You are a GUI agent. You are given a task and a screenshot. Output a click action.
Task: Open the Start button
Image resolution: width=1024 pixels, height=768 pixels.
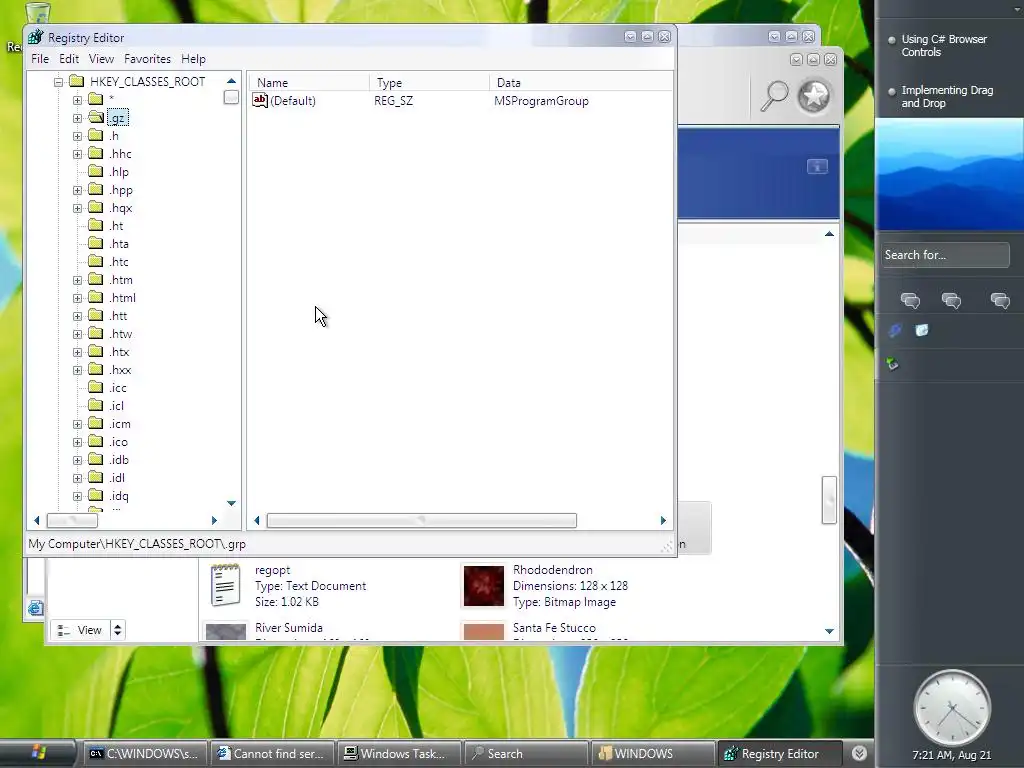pyautogui.click(x=38, y=753)
